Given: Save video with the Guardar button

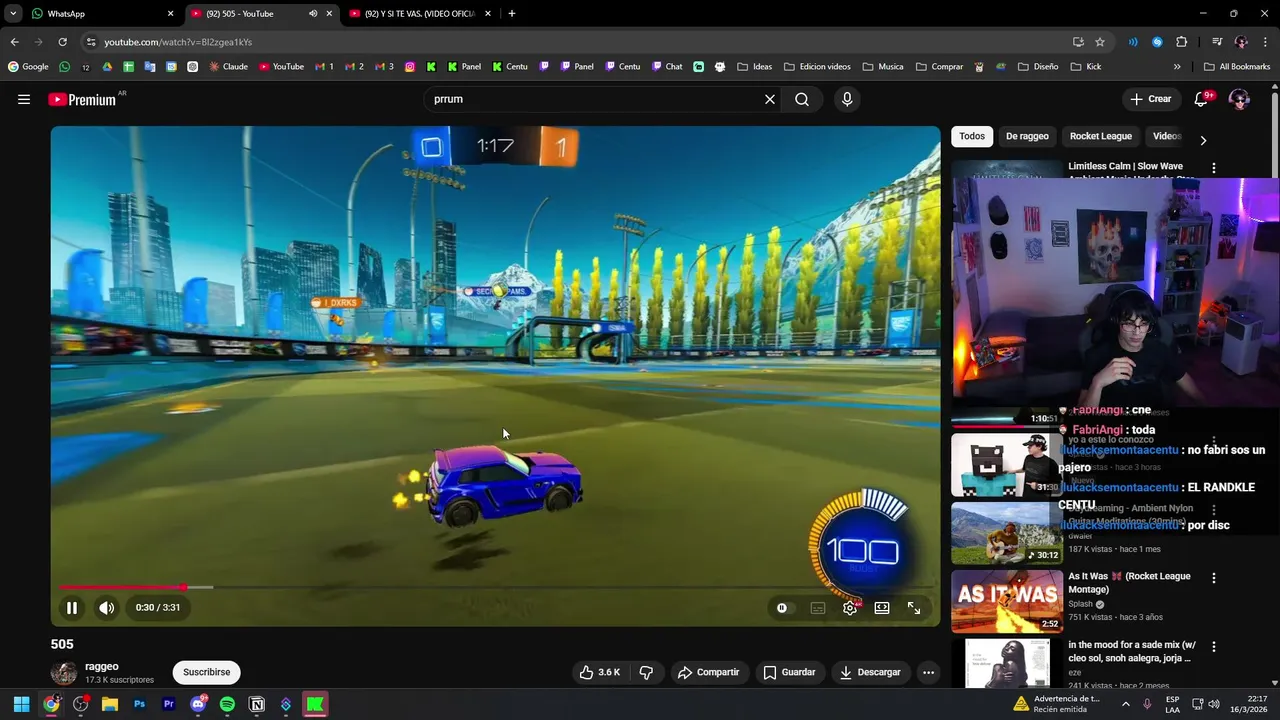Looking at the screenshot, I should (x=789, y=672).
